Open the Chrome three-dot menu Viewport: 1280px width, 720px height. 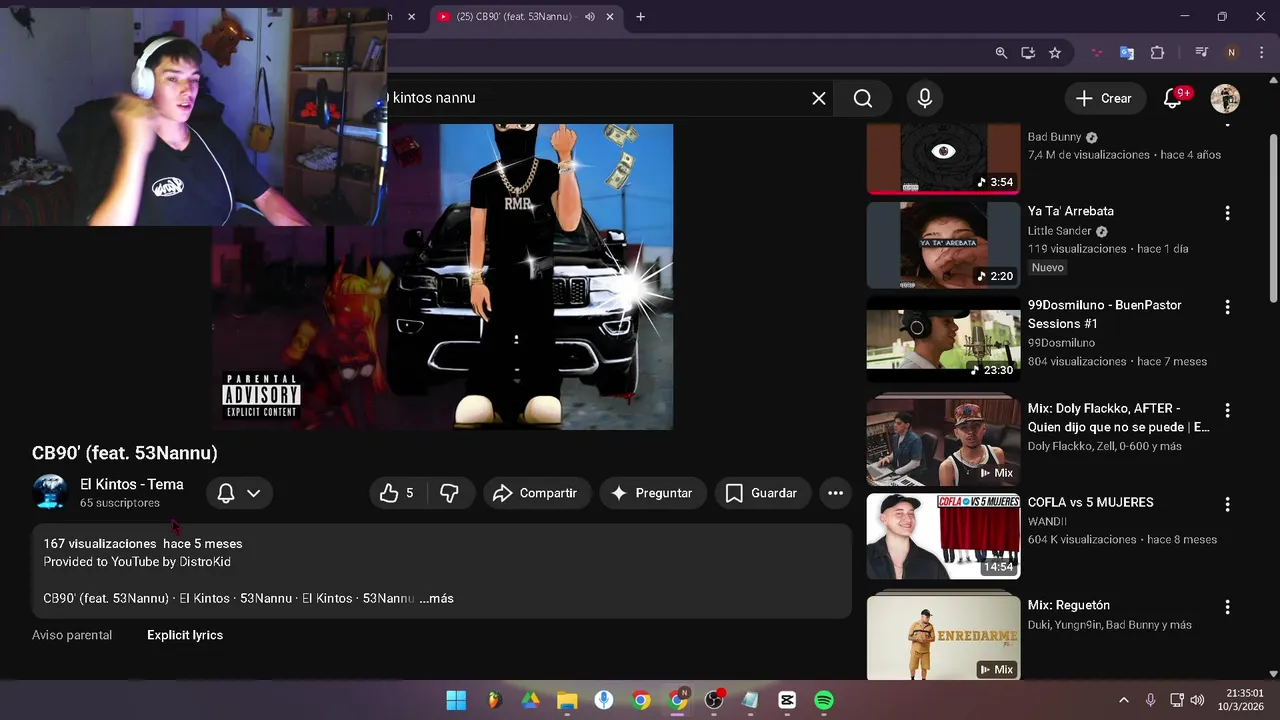(1261, 53)
